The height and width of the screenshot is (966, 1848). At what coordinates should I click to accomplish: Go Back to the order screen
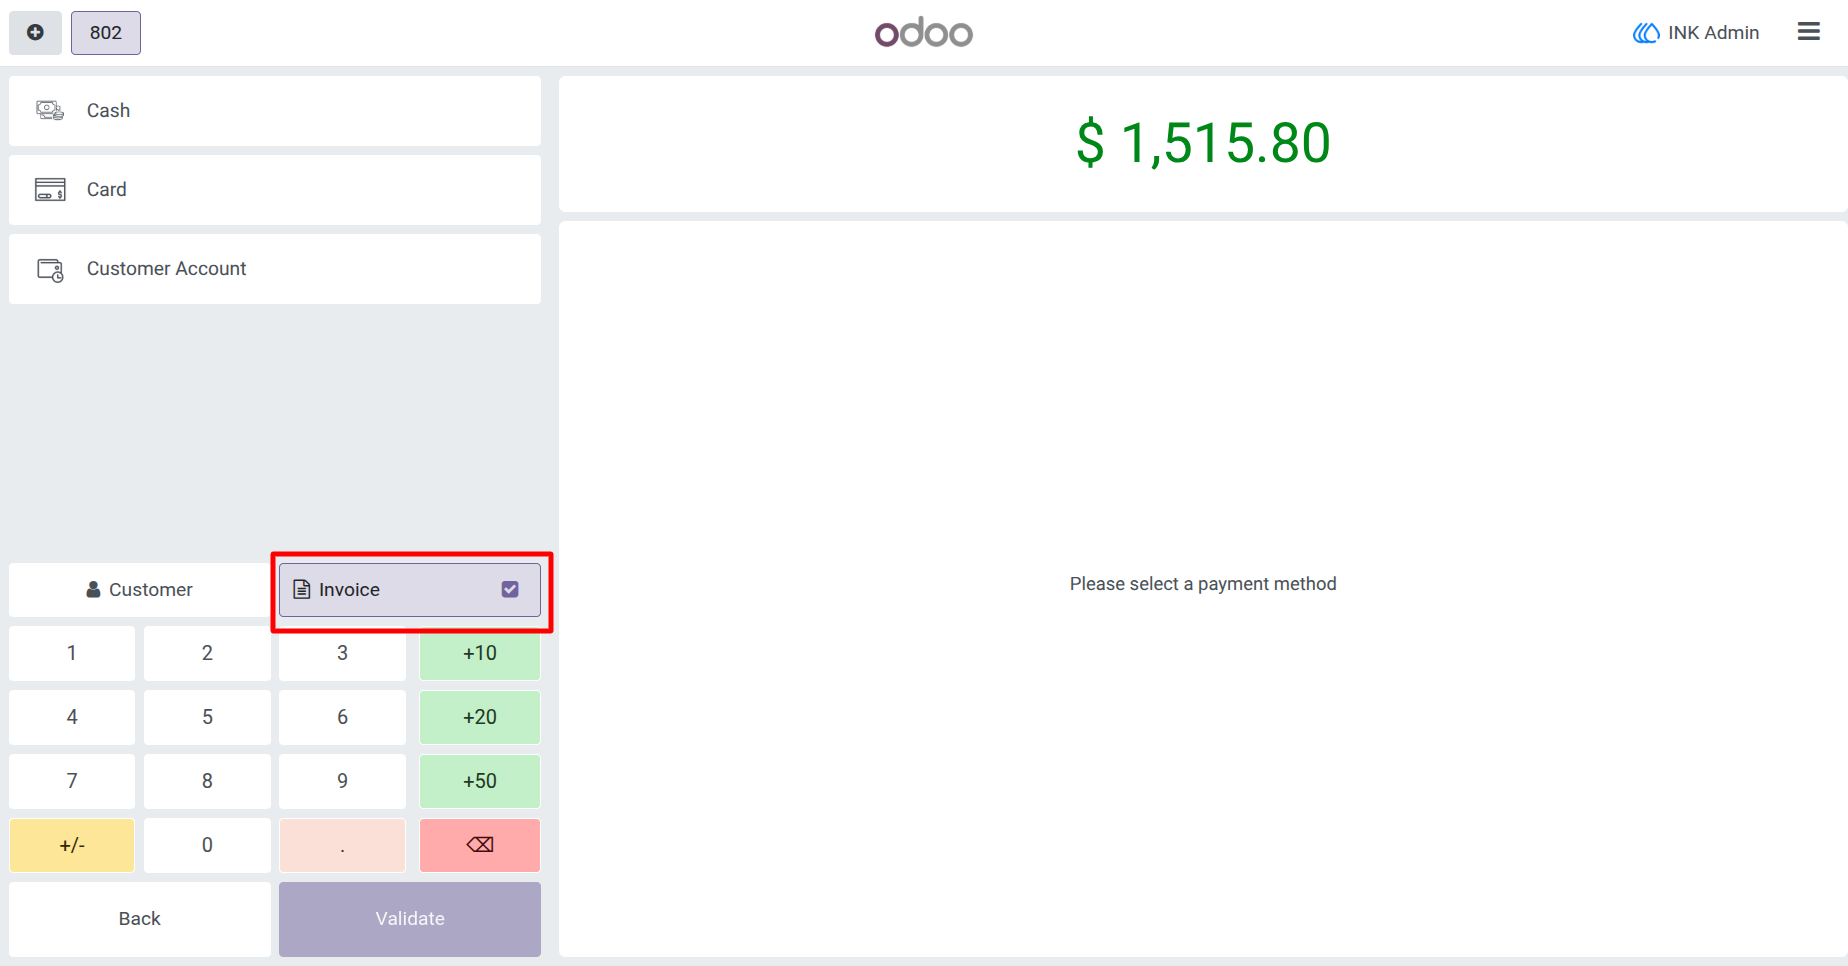(x=140, y=919)
